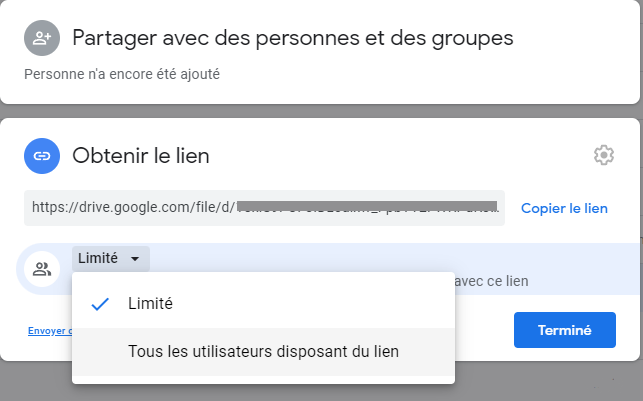The height and width of the screenshot is (401, 643).
Task: Open the Envoyer link at bottom left
Action: (50, 331)
